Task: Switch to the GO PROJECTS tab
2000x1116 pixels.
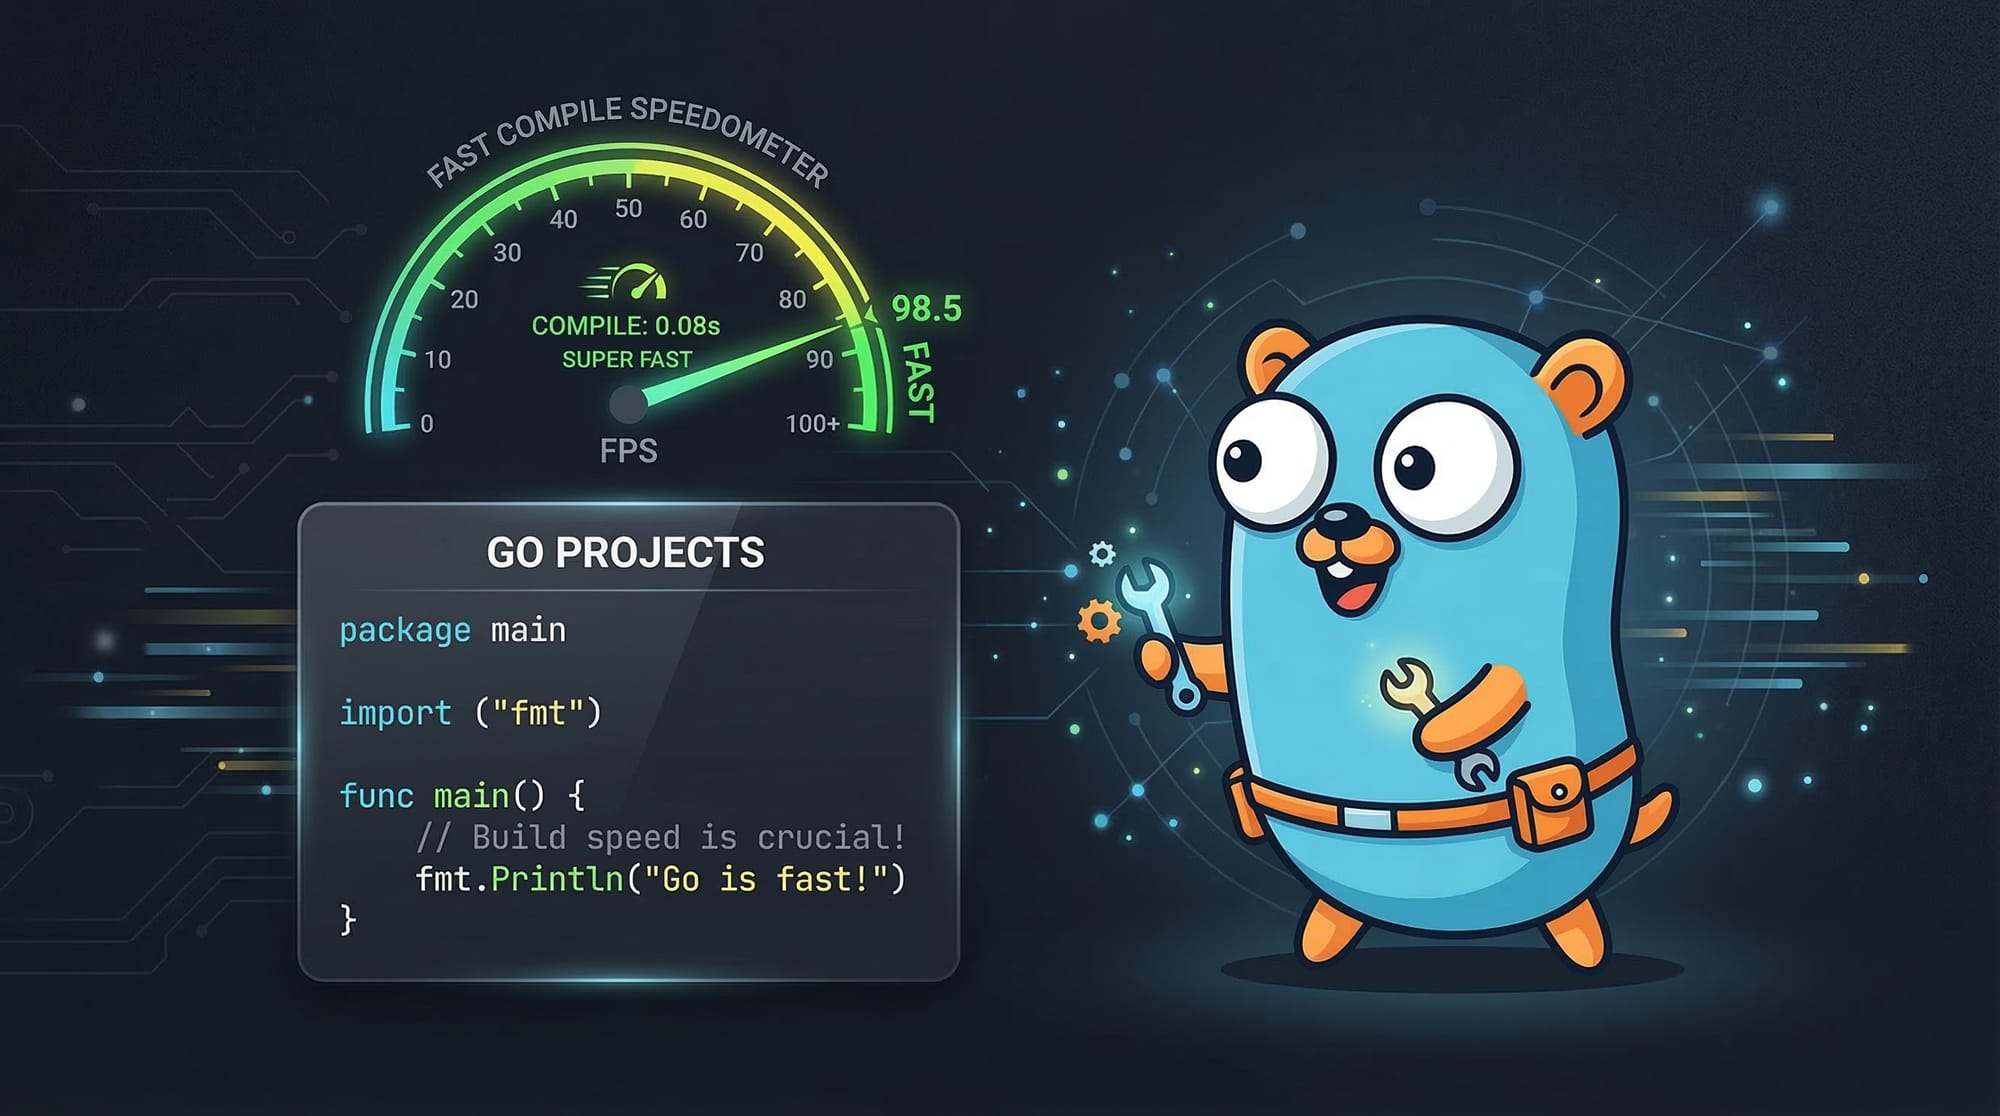Action: click(x=628, y=550)
